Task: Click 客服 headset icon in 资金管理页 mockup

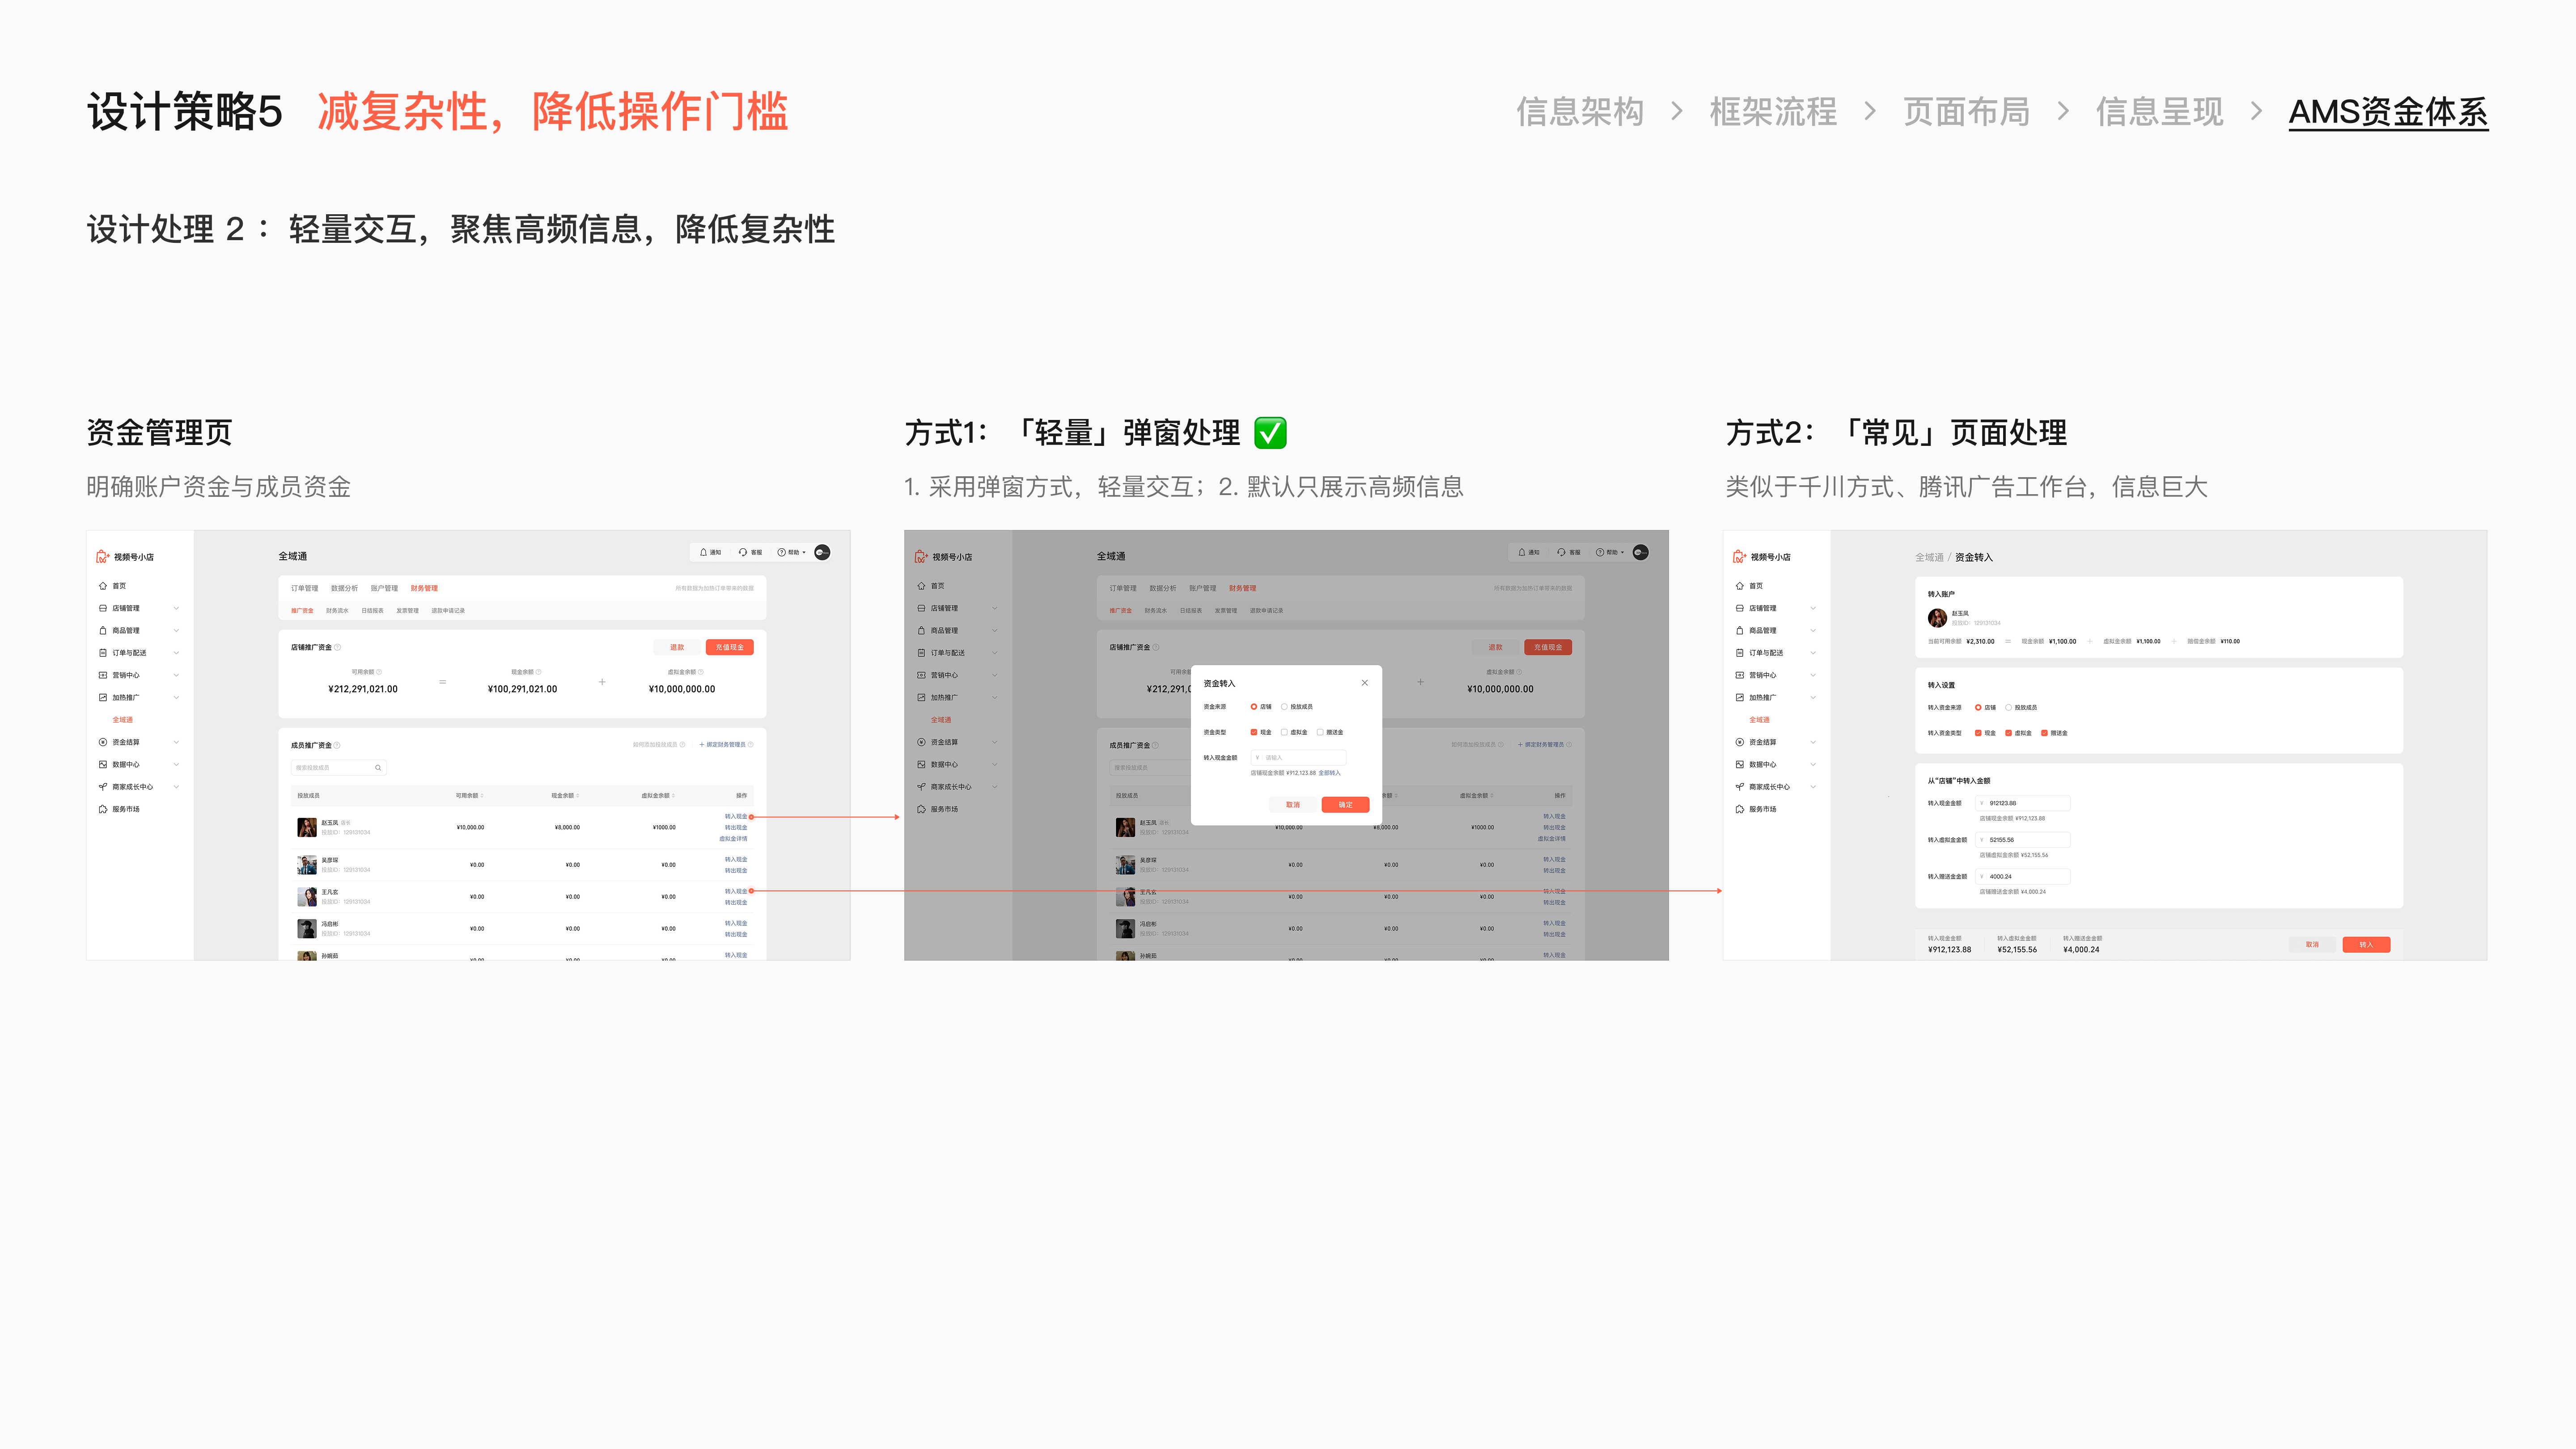Action: tap(742, 552)
